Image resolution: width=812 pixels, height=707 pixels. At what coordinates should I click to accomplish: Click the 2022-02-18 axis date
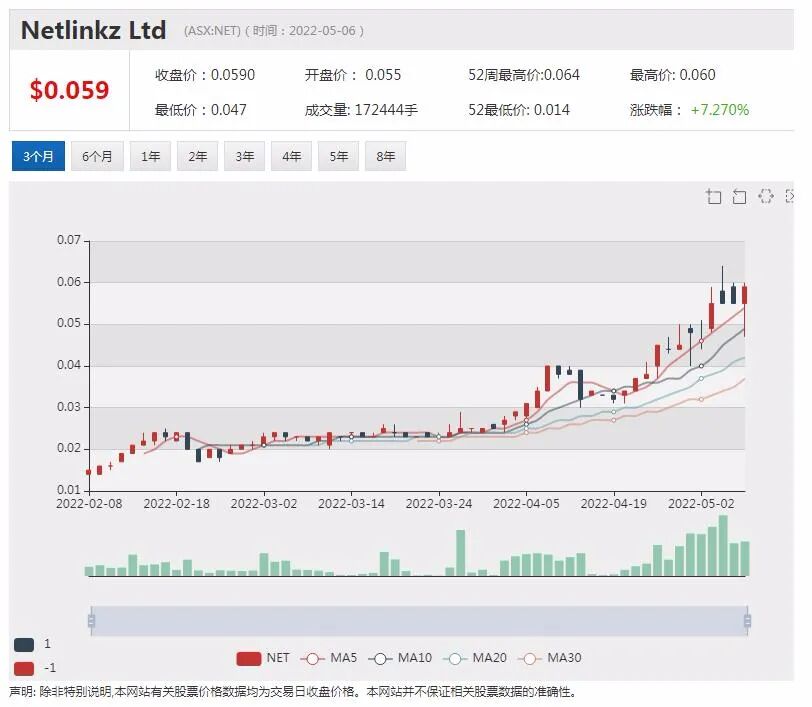177,504
